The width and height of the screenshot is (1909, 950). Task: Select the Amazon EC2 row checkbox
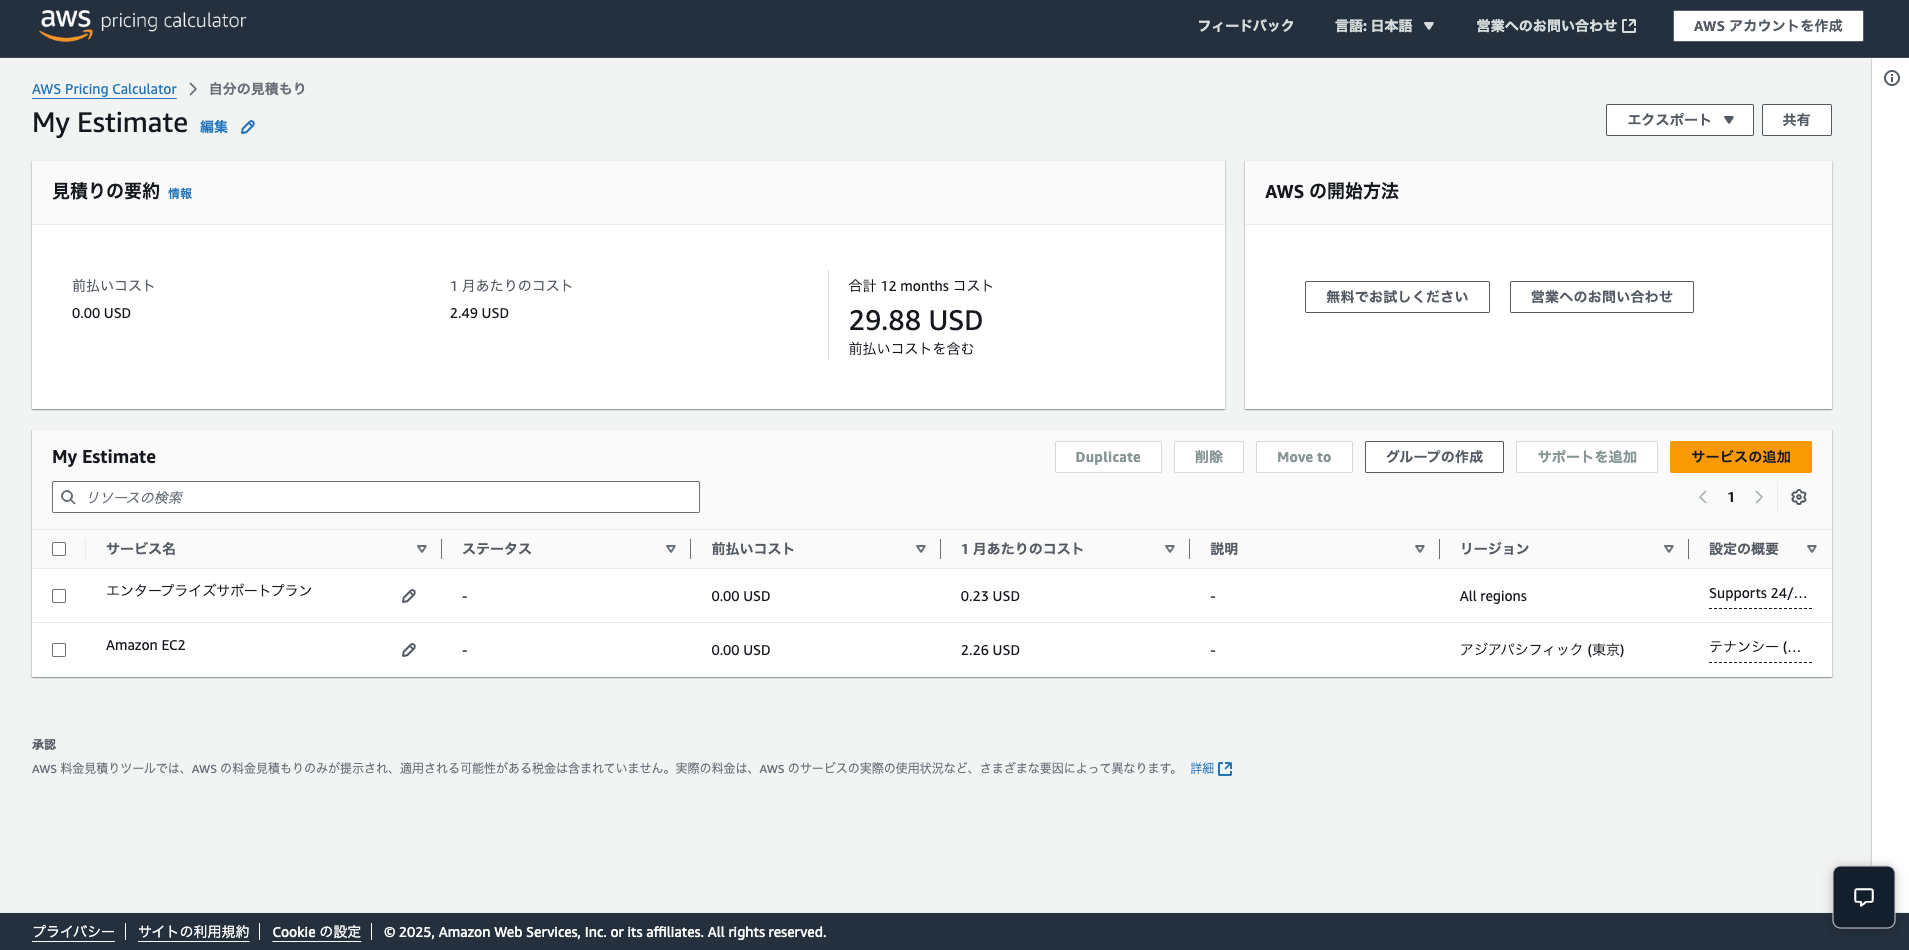click(59, 650)
